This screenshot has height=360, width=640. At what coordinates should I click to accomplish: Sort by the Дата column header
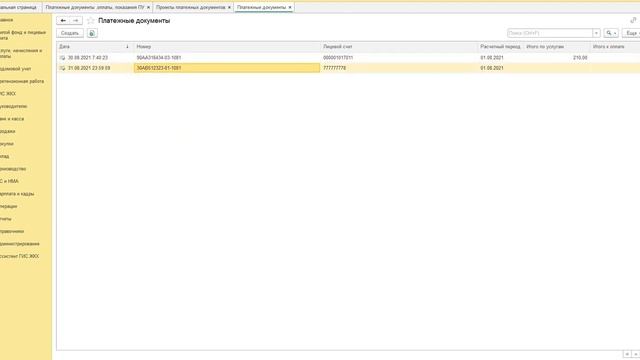tap(95, 47)
